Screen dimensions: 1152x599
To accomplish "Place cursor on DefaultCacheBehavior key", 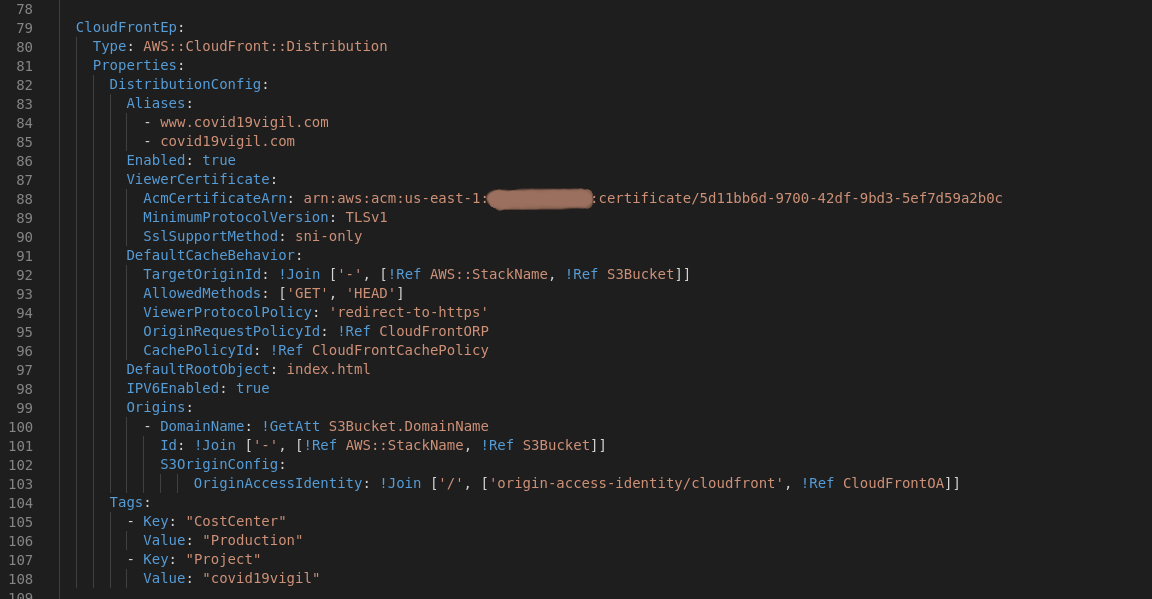I will [x=210, y=256].
